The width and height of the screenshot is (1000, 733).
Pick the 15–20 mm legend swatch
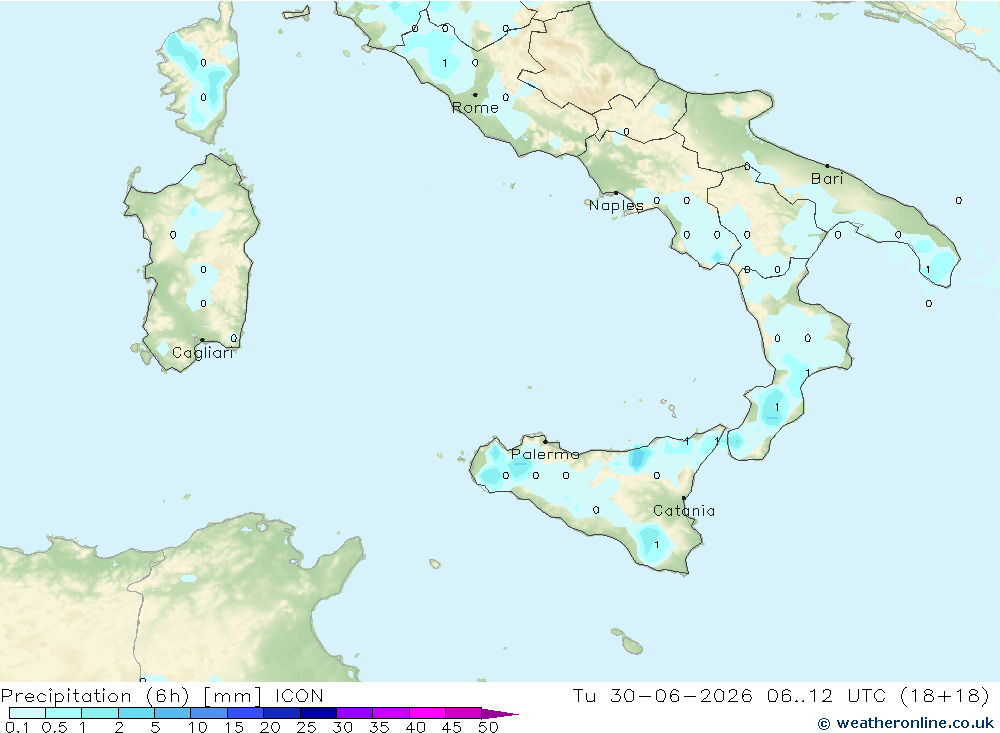point(246,713)
